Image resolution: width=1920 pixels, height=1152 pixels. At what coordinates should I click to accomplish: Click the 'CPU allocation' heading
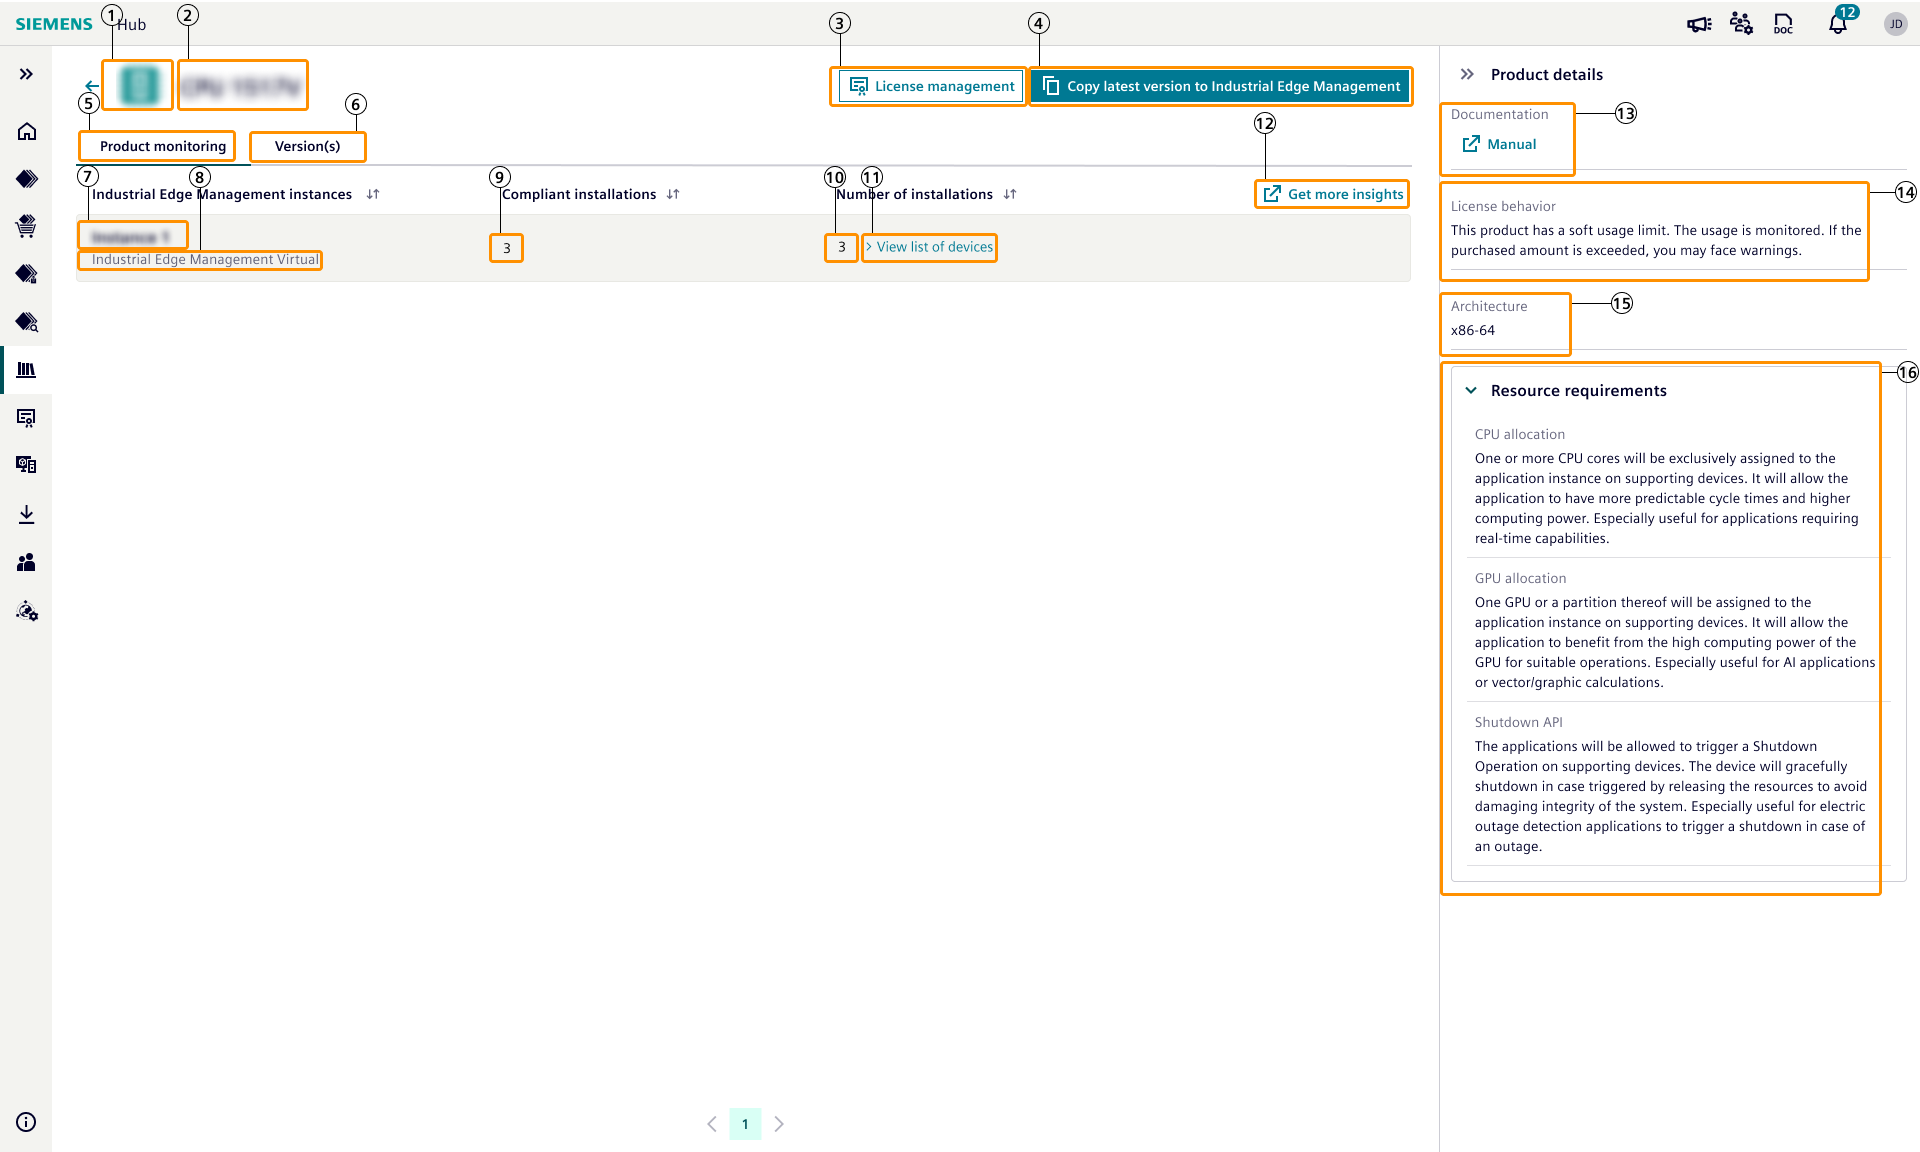(1520, 434)
